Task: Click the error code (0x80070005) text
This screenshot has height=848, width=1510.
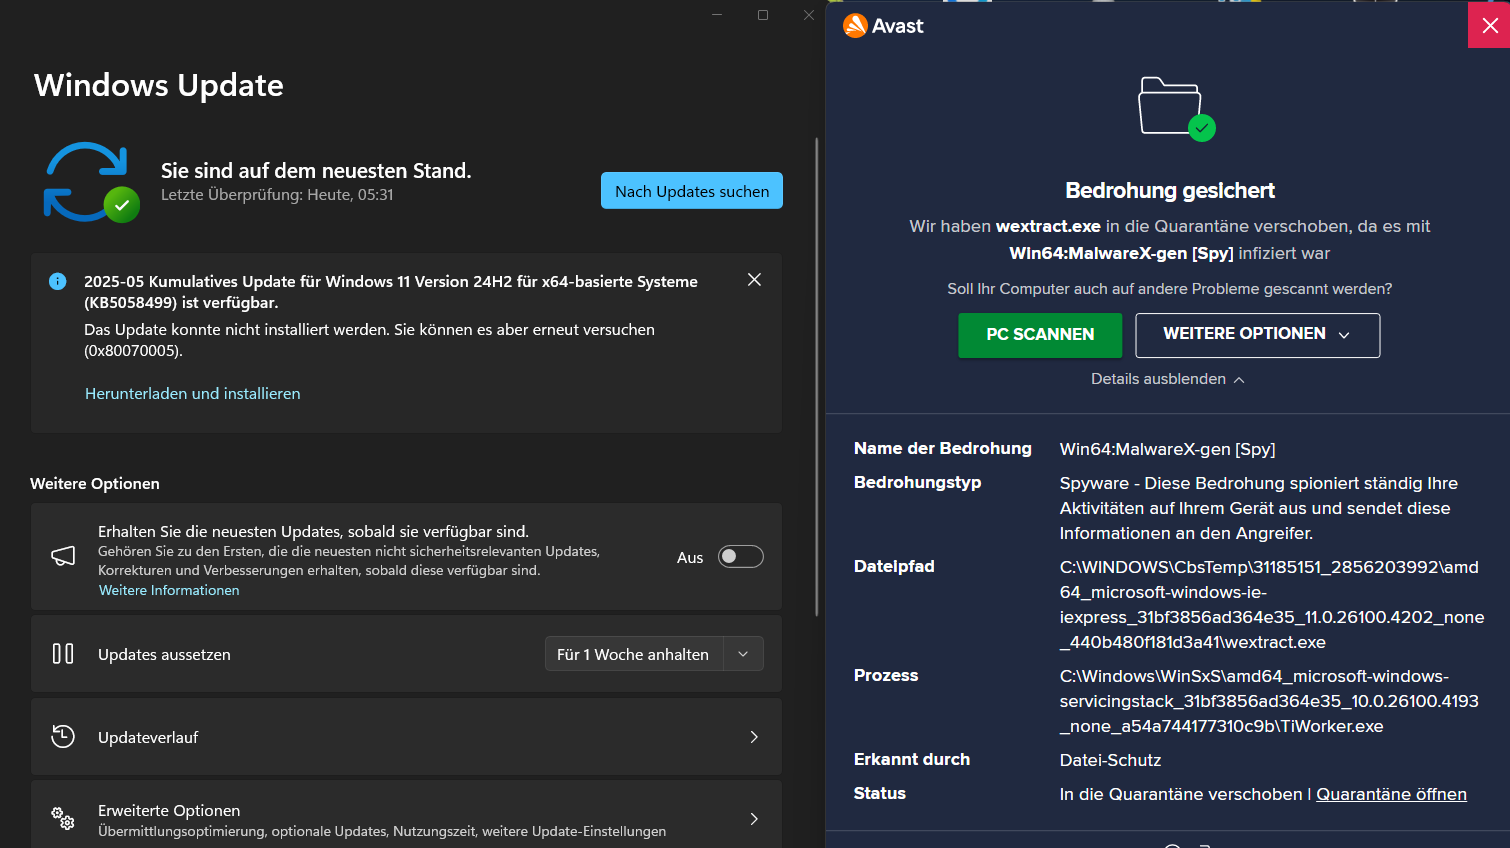Action: tap(133, 351)
